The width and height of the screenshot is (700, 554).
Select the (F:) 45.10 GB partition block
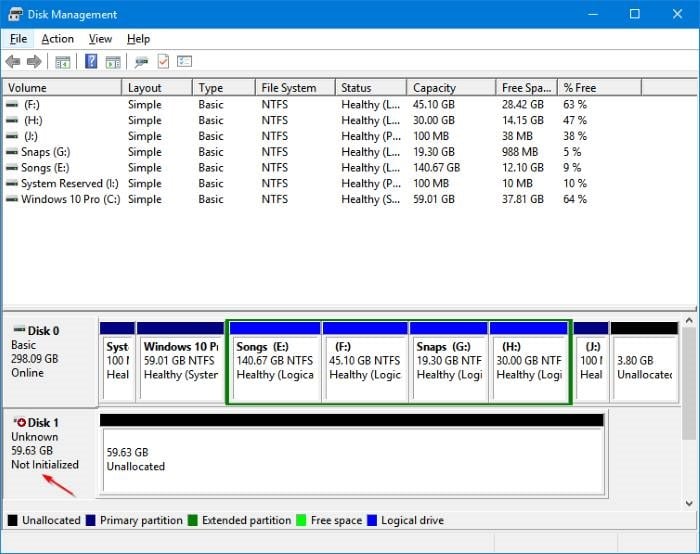(365, 361)
